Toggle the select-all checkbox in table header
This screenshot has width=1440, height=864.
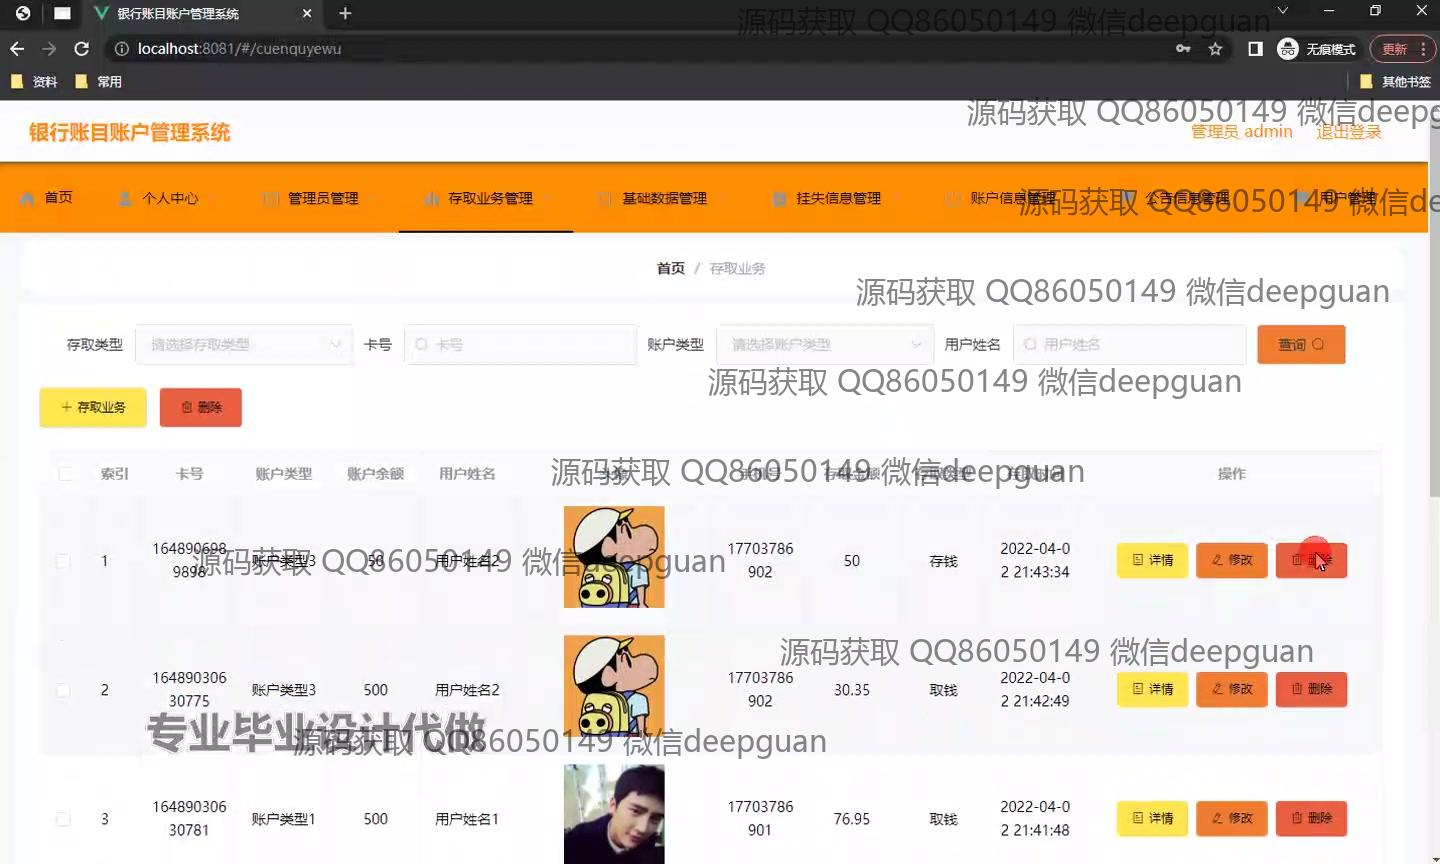point(66,473)
